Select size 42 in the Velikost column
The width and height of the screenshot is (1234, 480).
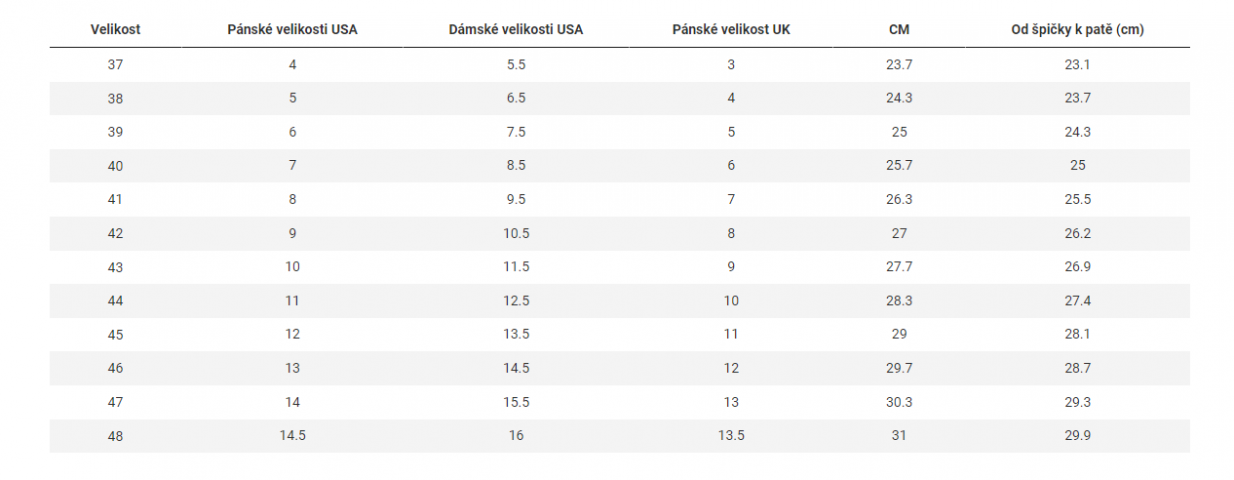(115, 233)
